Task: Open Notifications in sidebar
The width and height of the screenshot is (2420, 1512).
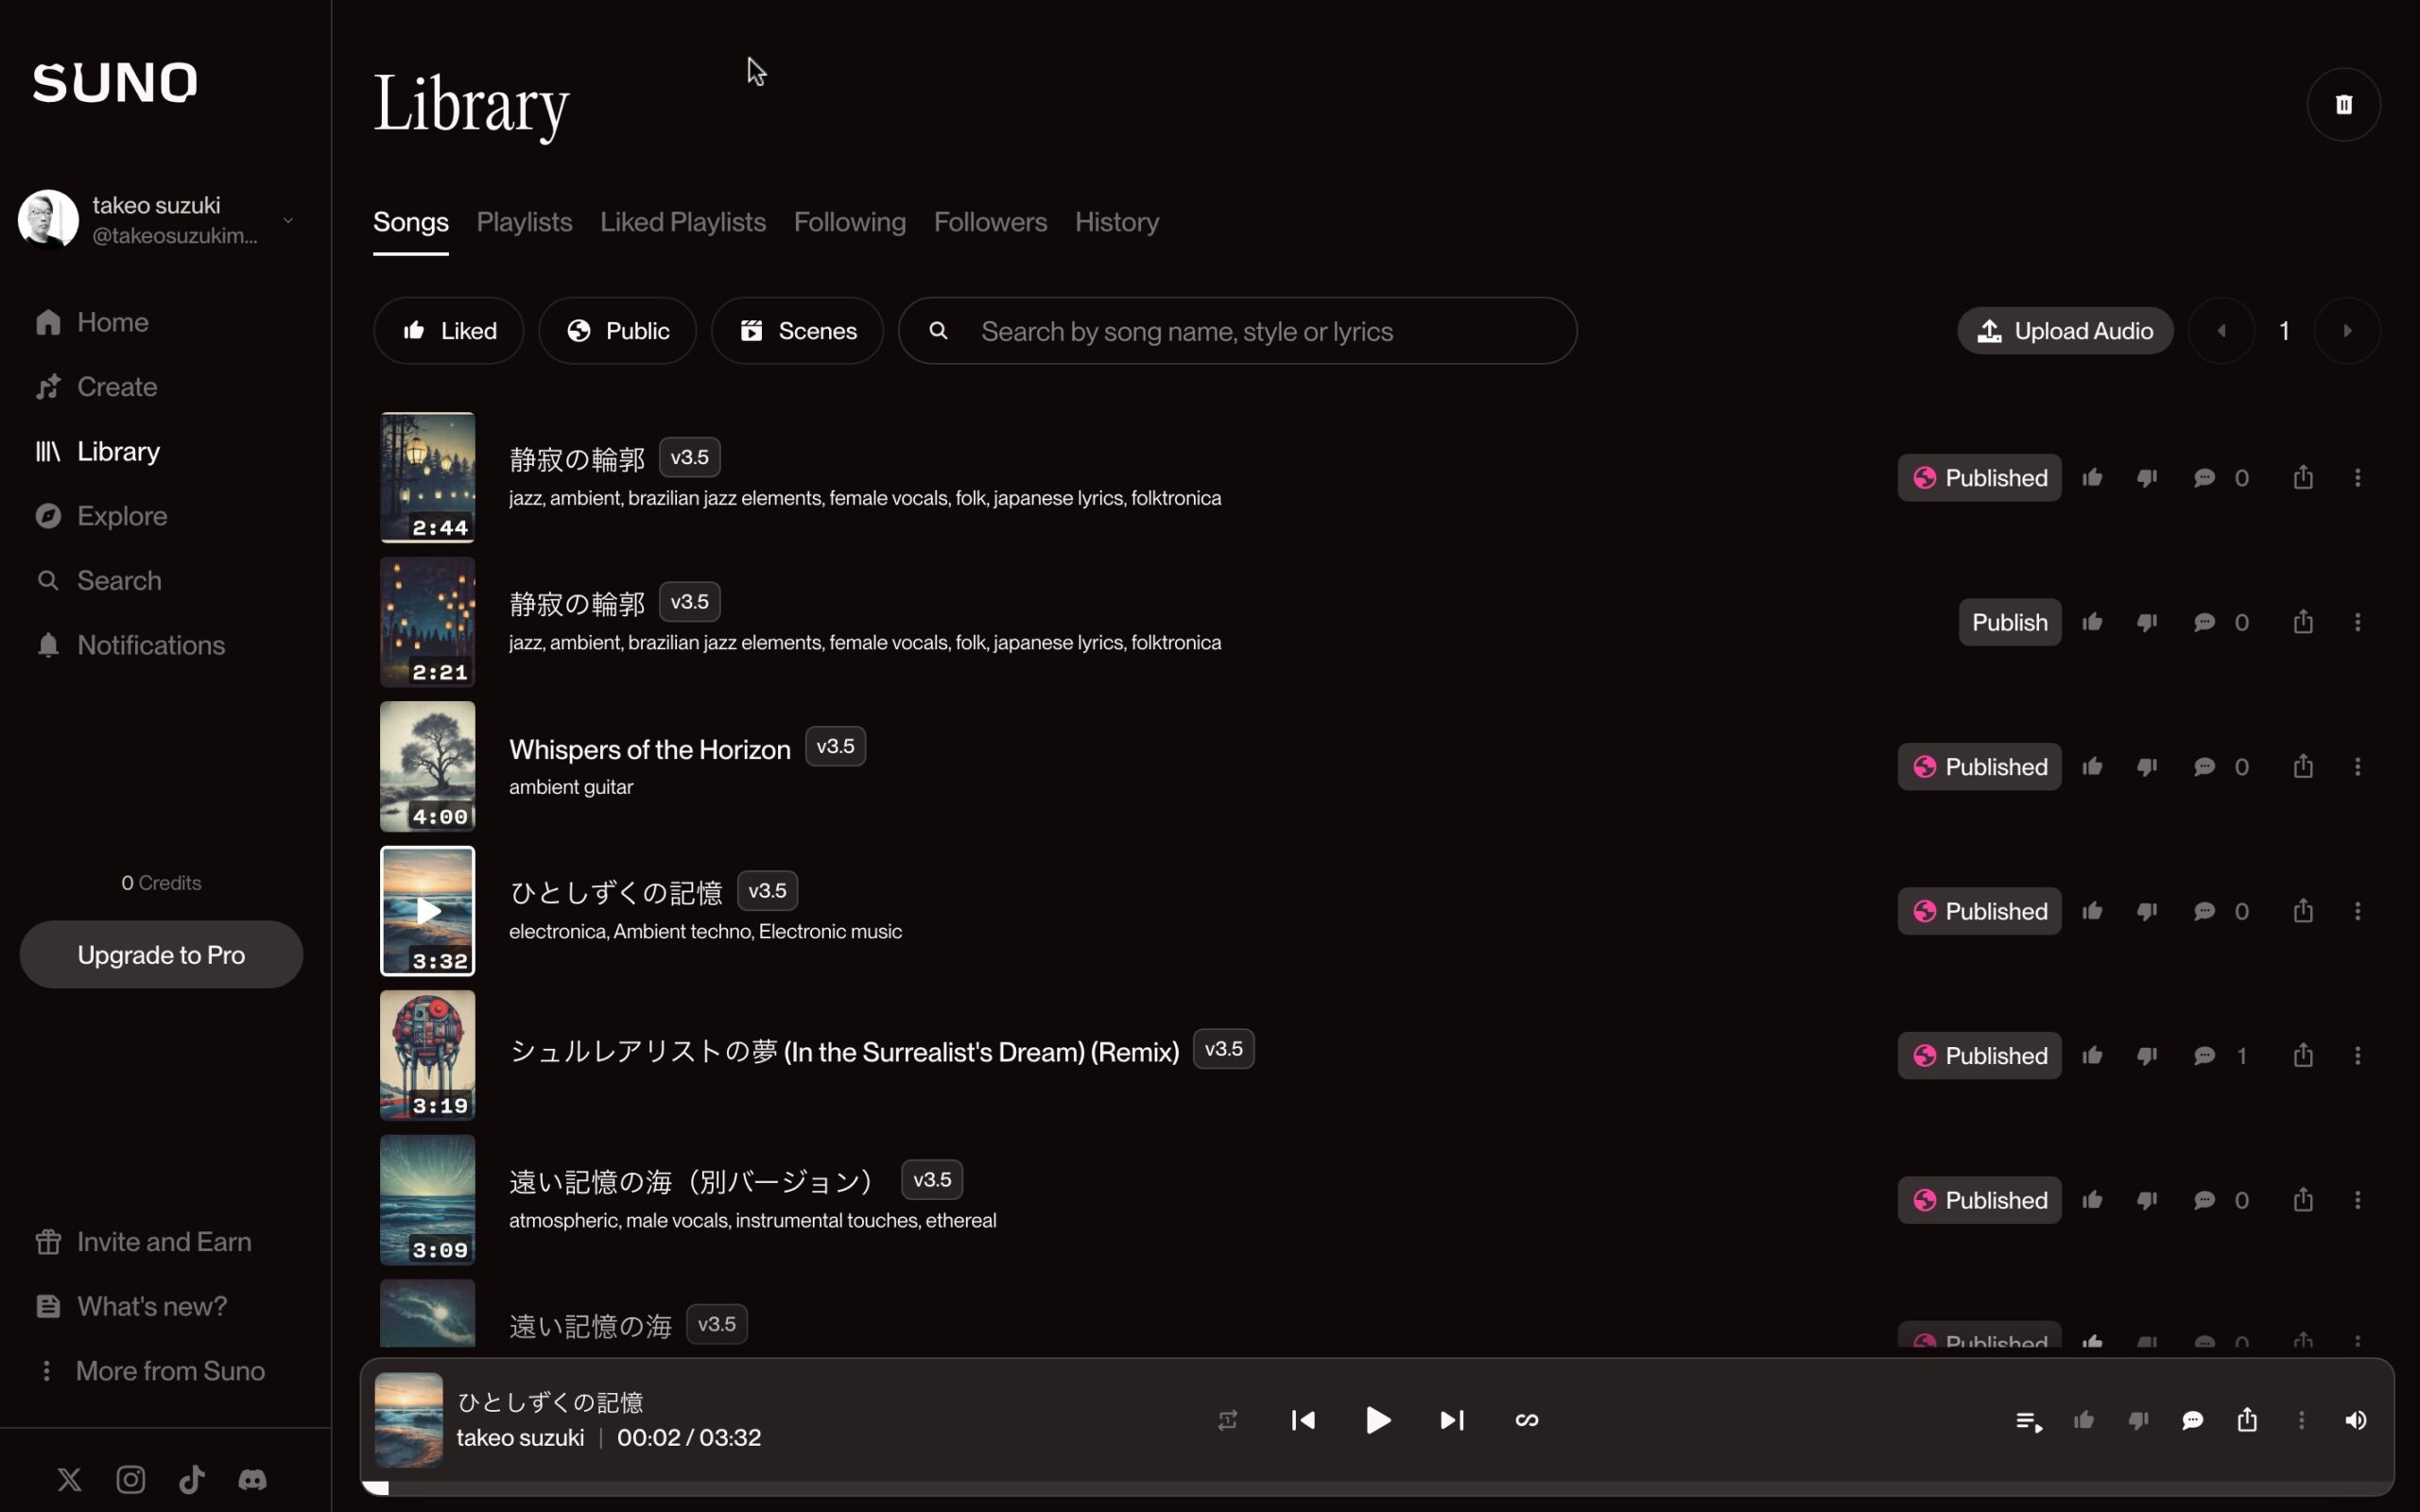Action: tap(131, 645)
